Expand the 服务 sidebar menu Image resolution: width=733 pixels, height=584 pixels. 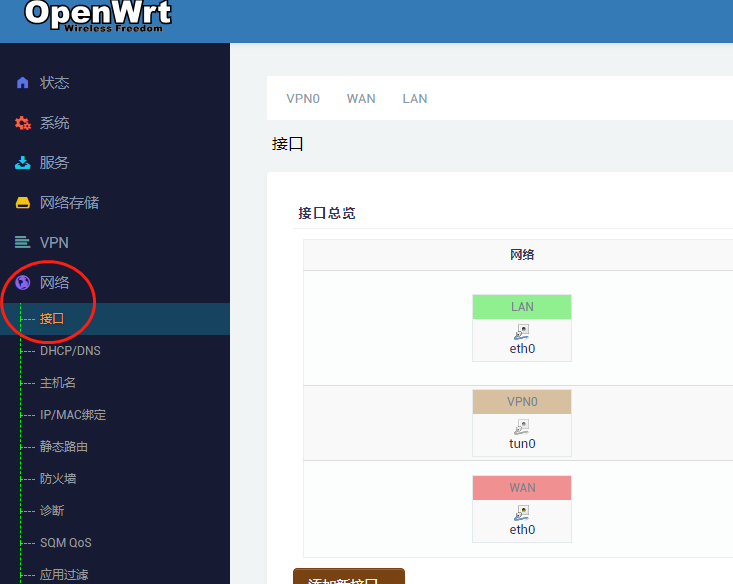point(55,163)
